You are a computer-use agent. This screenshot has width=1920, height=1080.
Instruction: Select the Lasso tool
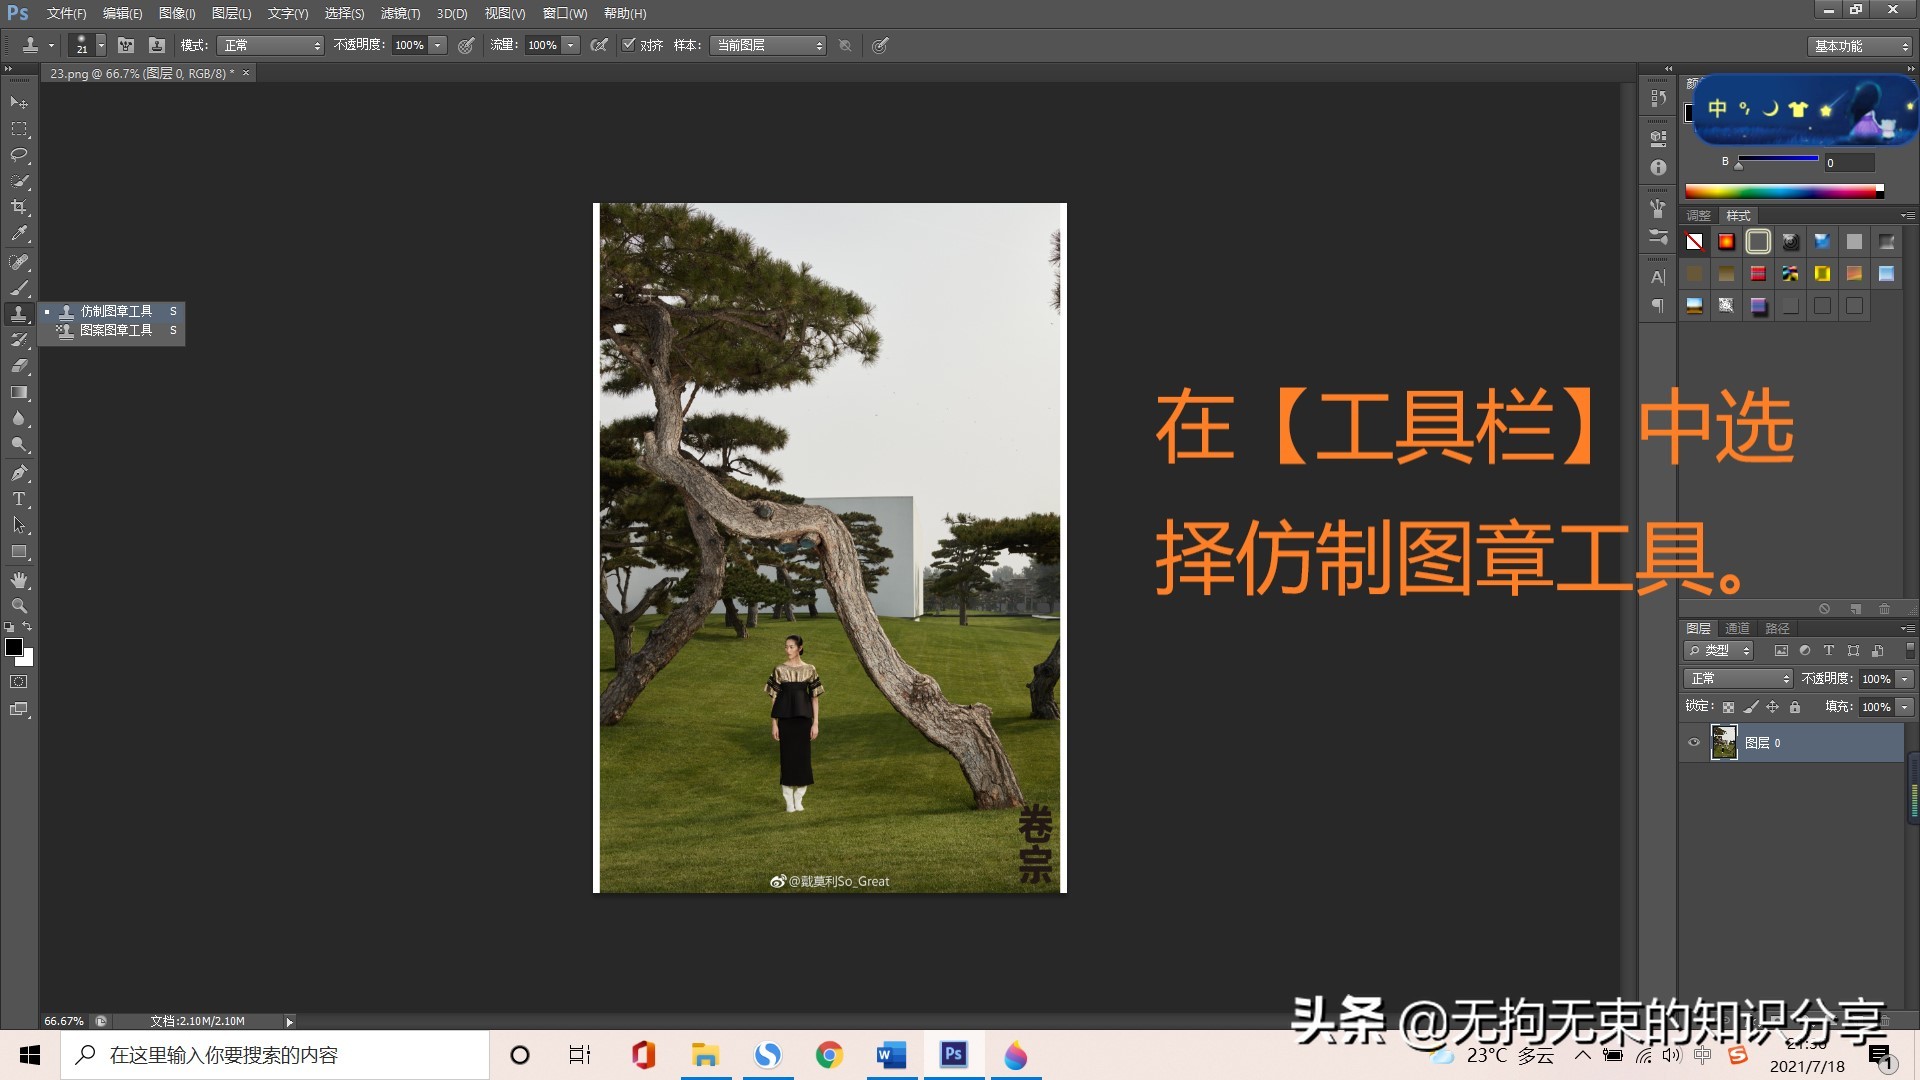point(18,155)
